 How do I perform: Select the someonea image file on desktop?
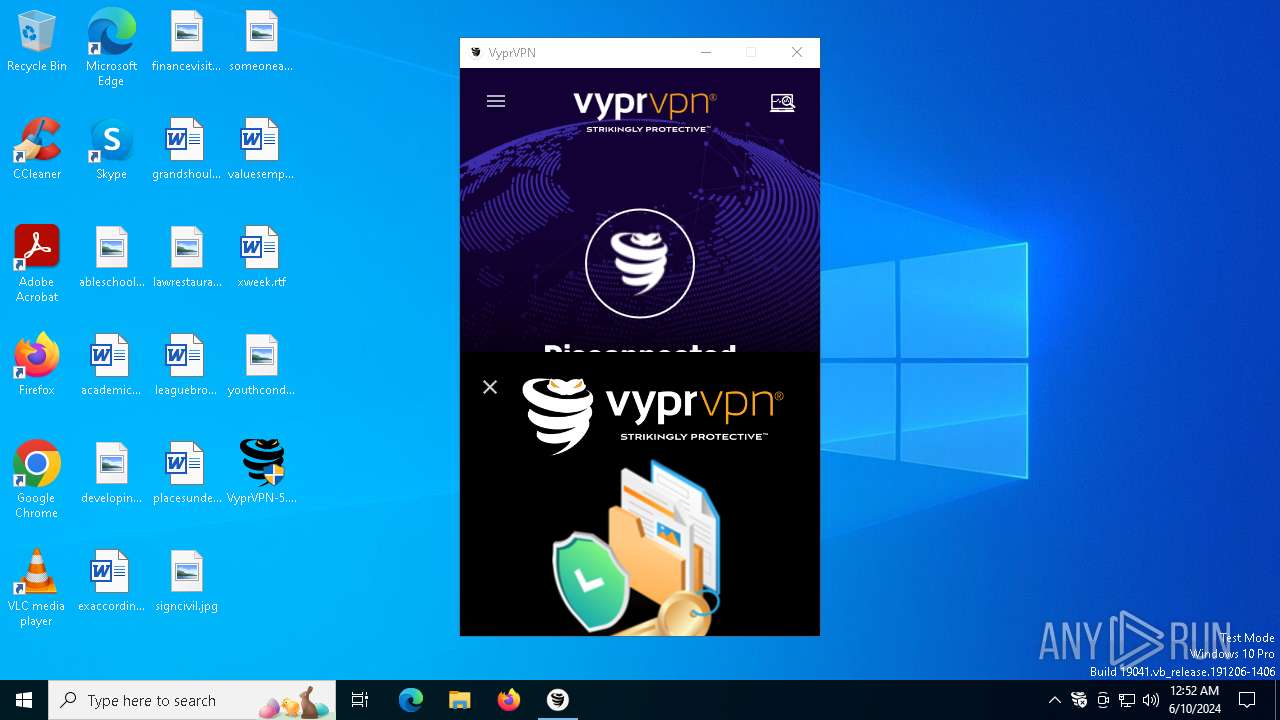[x=261, y=42]
